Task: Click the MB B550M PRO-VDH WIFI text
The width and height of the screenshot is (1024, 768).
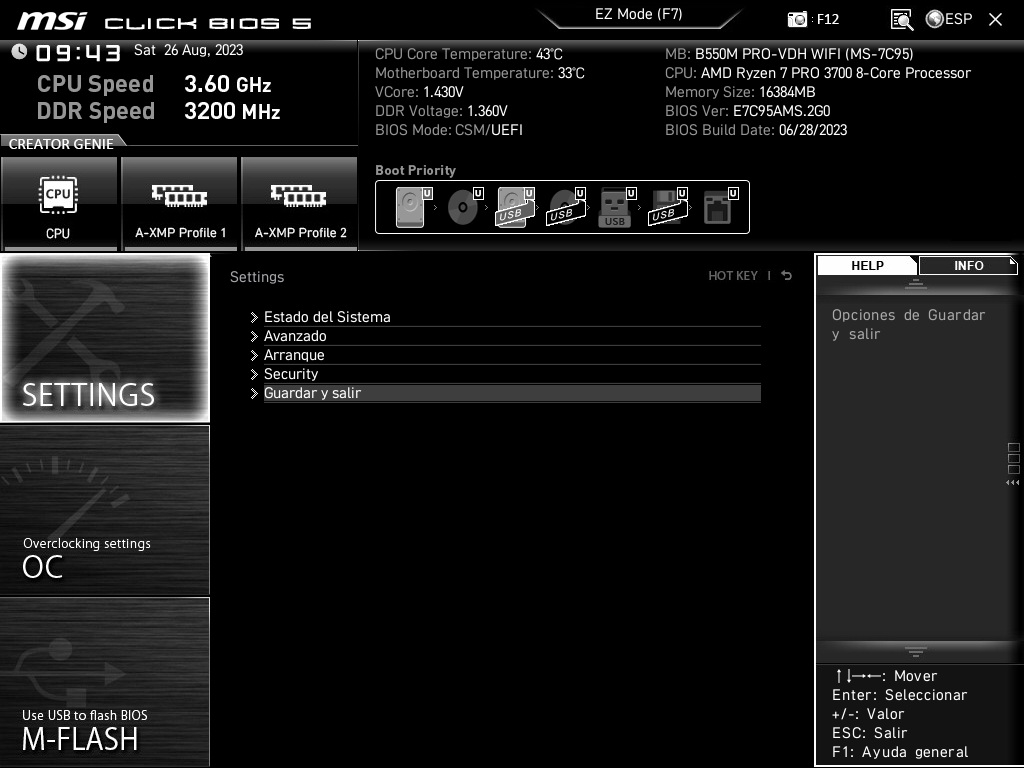Action: point(789,54)
